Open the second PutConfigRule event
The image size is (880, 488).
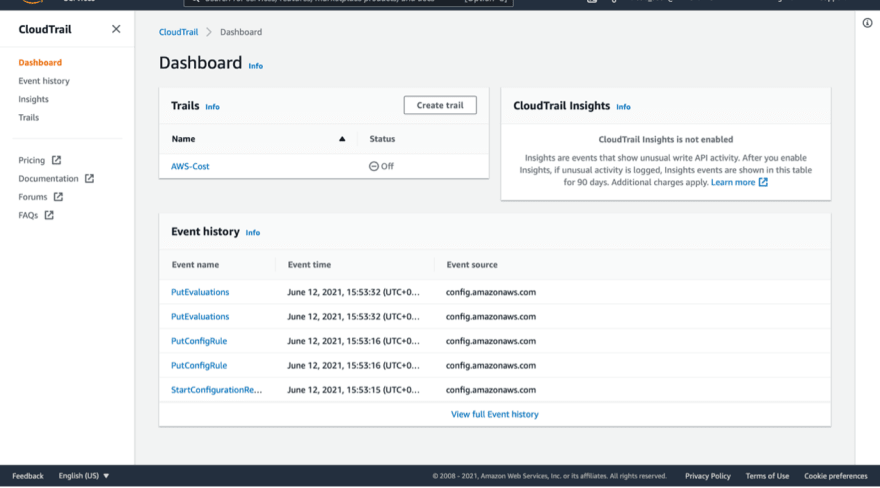pyautogui.click(x=199, y=365)
